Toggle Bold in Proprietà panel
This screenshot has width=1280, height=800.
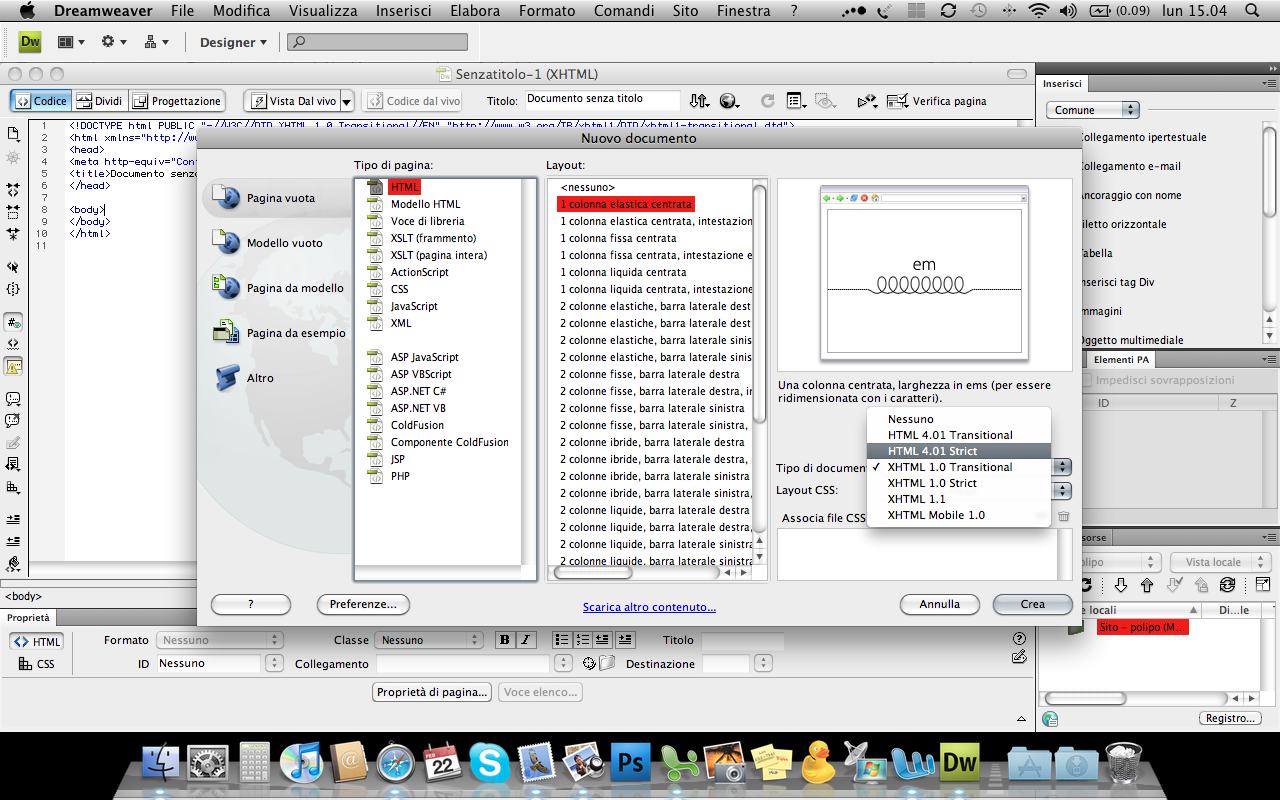504,640
